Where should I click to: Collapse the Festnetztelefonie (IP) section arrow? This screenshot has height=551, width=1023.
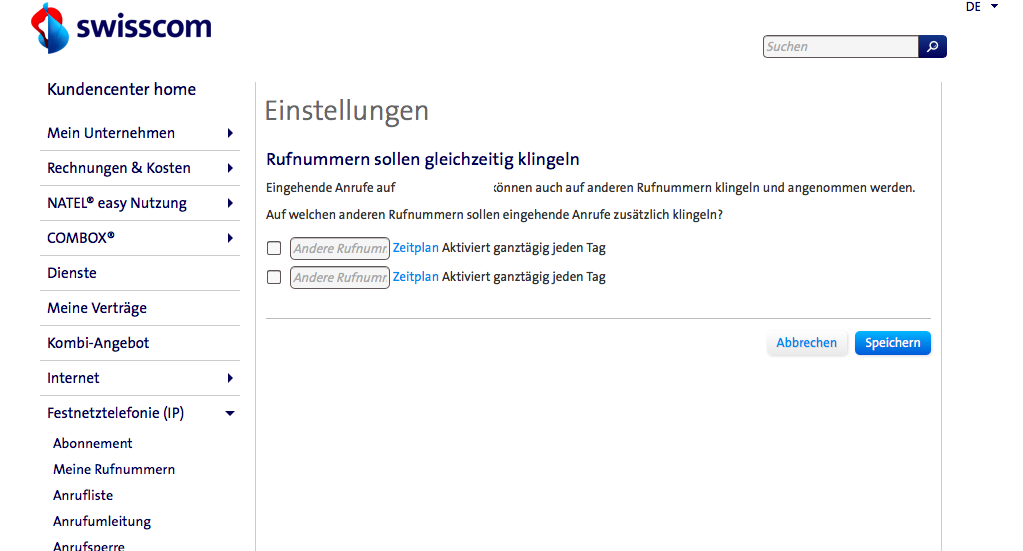[x=230, y=413]
